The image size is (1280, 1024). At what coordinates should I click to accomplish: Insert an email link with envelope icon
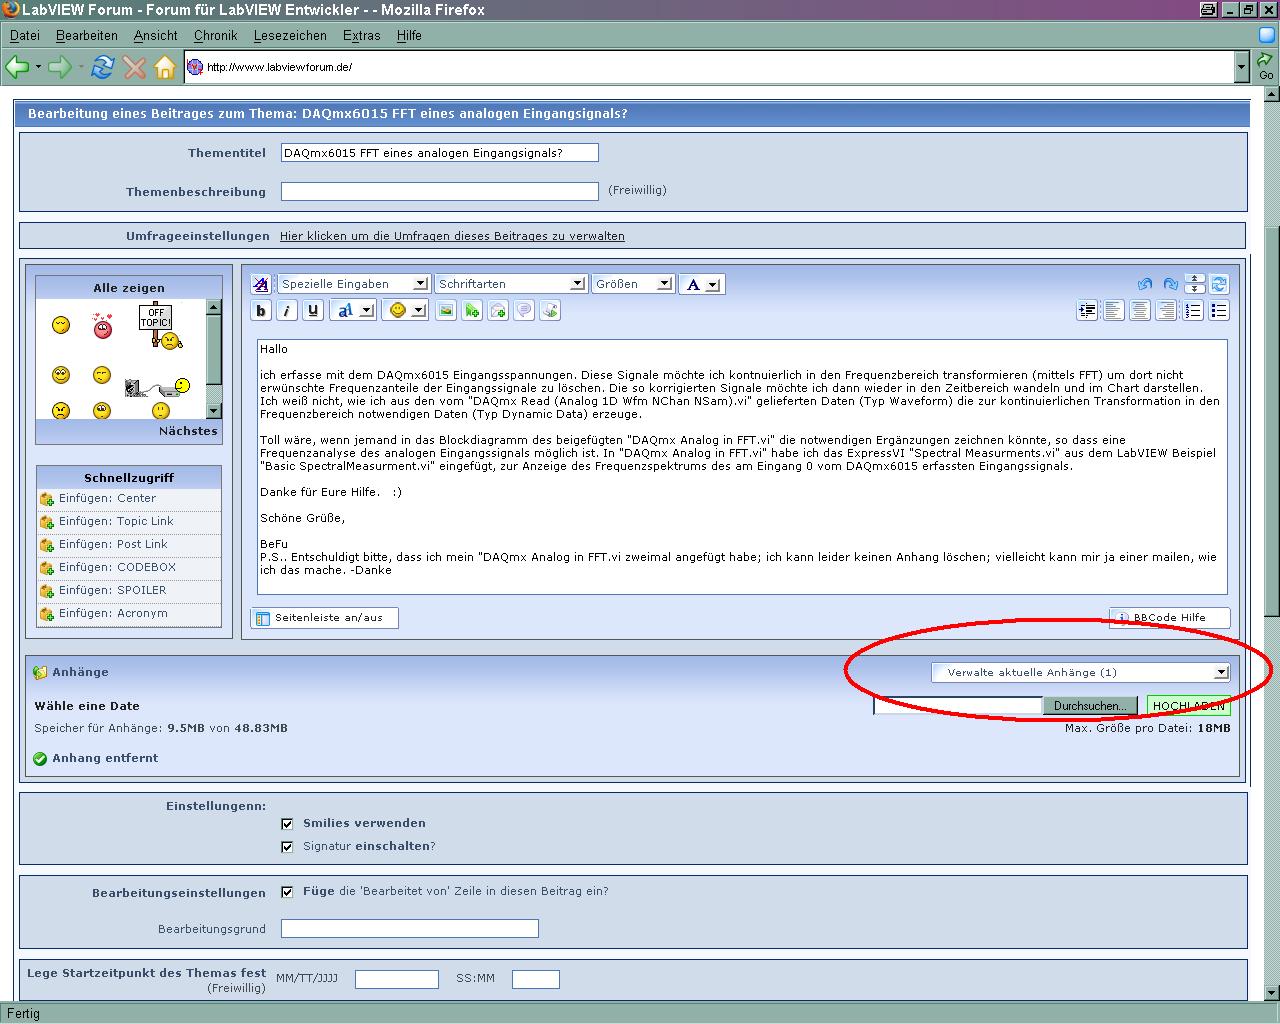tap(498, 311)
